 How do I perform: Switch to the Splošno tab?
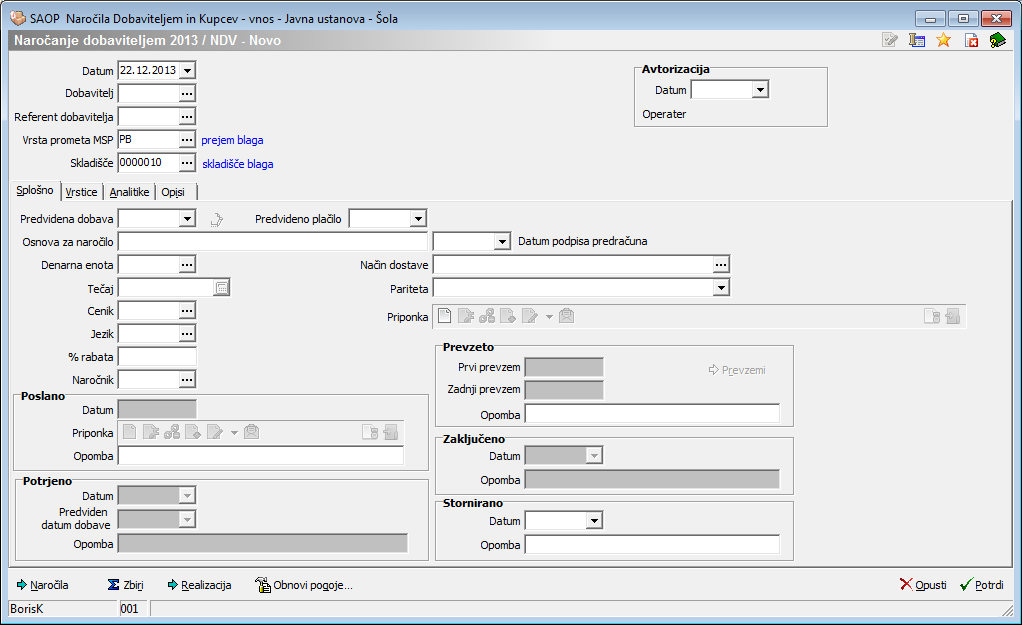tap(35, 190)
